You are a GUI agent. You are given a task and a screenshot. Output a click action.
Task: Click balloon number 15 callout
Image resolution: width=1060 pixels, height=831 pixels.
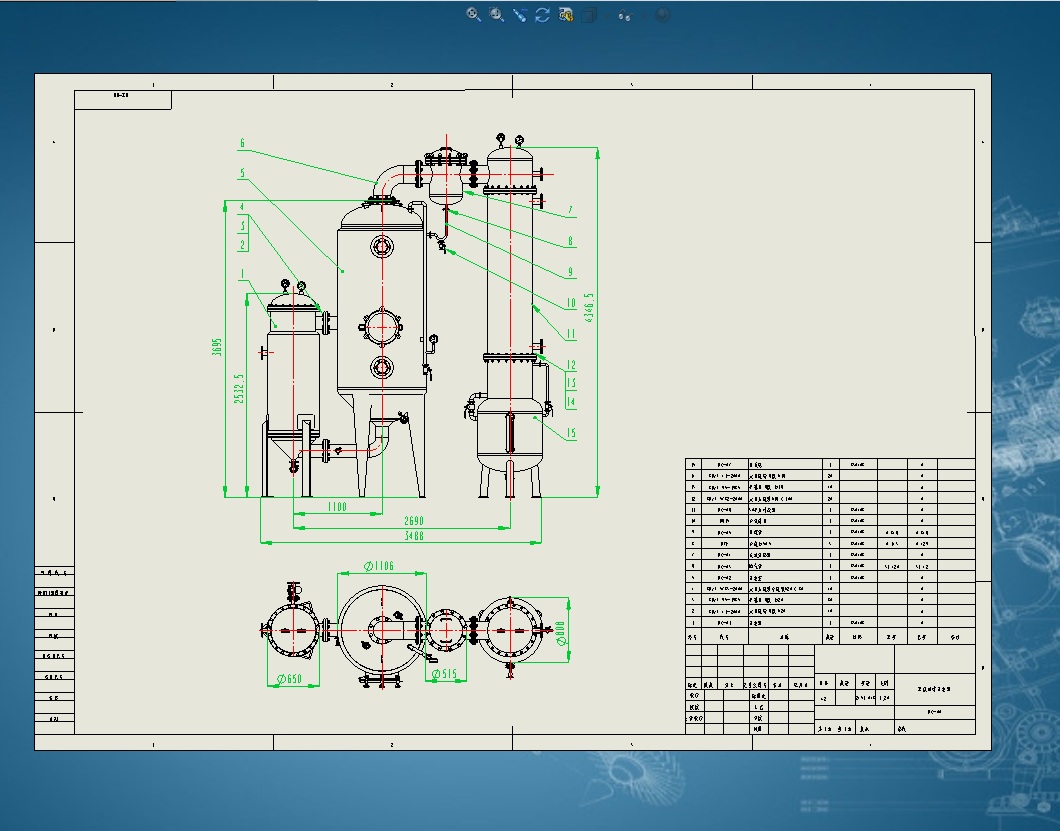tap(571, 433)
